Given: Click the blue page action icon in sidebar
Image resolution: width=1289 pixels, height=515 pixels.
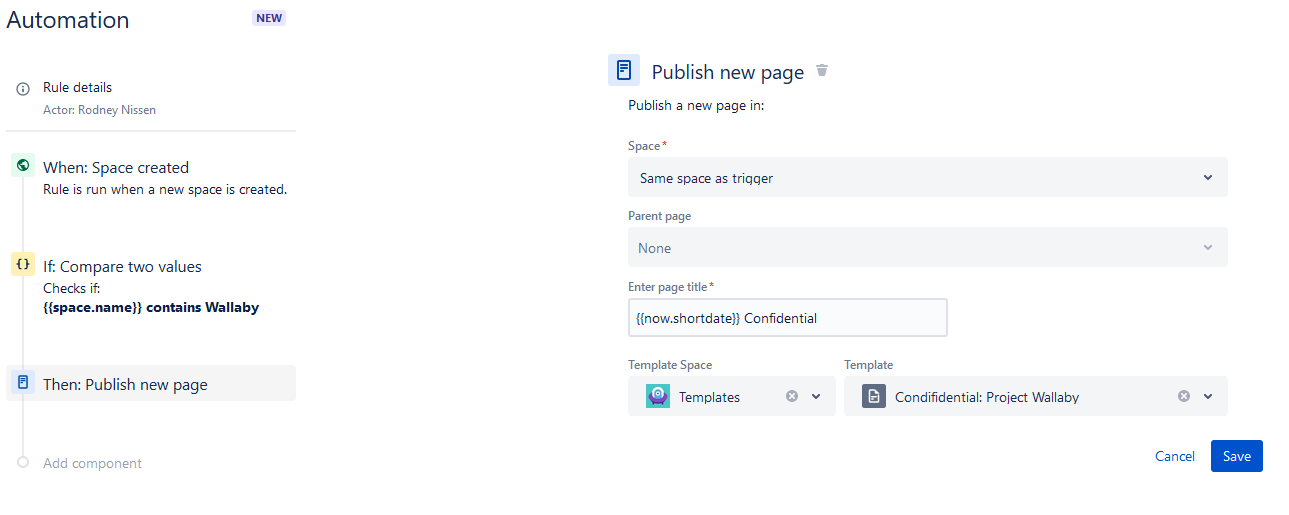Looking at the screenshot, I should click(23, 382).
